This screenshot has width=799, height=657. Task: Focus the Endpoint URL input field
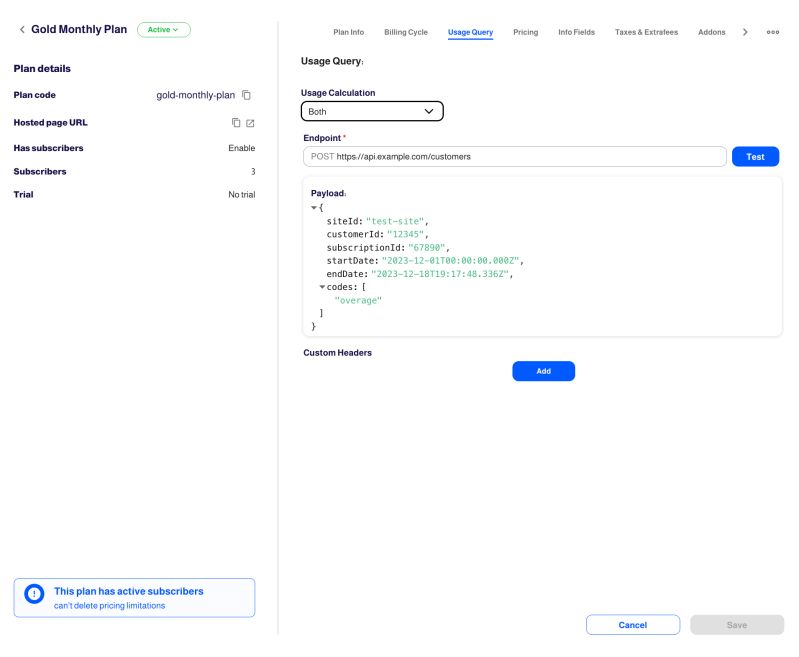[x=515, y=156]
